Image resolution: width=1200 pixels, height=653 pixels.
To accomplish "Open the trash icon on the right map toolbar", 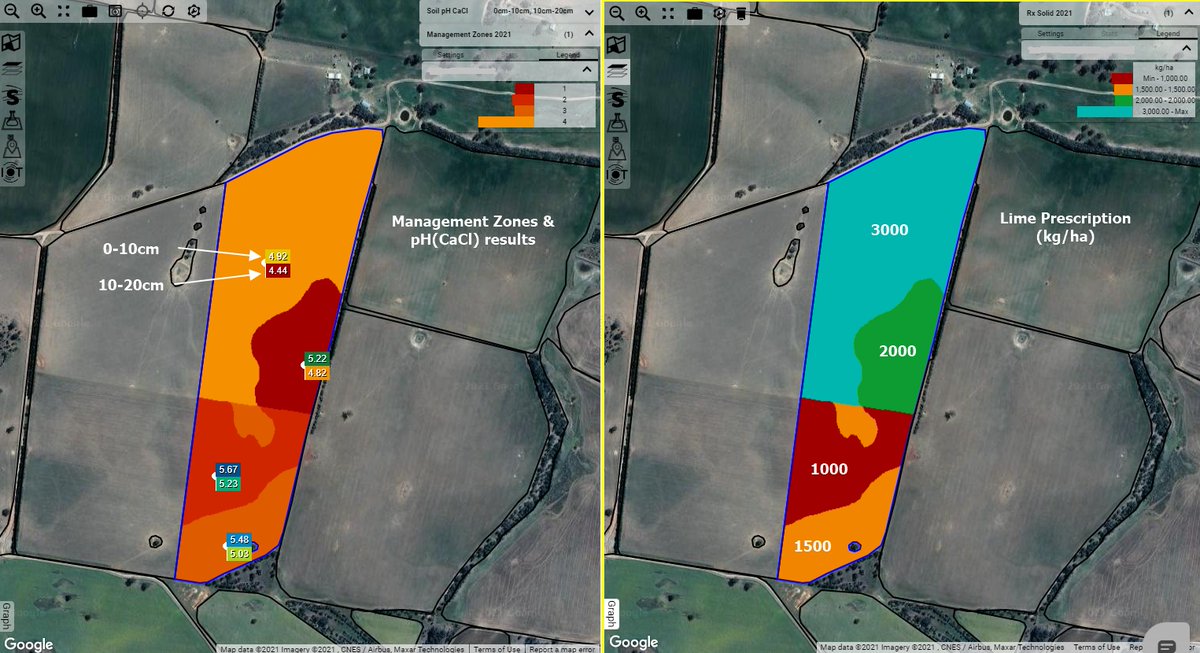I will (x=741, y=13).
